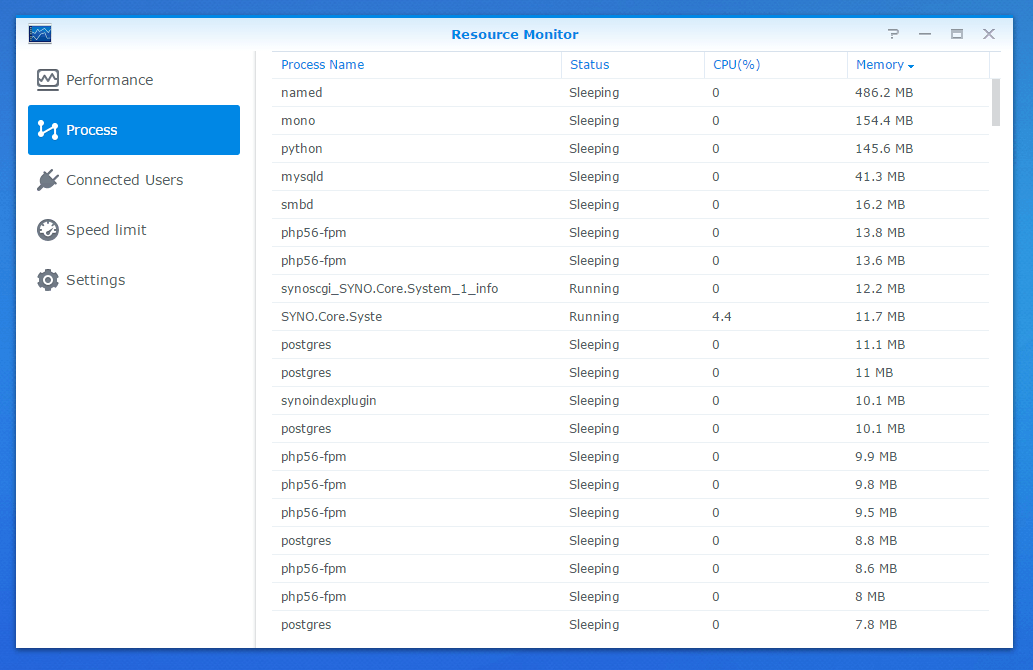Click the 12.2 MB memory value
This screenshot has height=670, width=1033.
880,289
